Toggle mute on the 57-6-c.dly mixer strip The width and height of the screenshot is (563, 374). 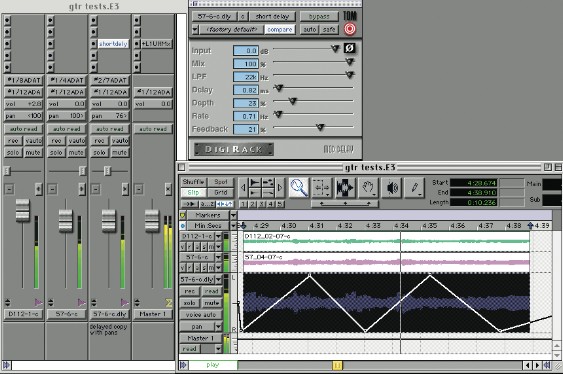coord(119,153)
